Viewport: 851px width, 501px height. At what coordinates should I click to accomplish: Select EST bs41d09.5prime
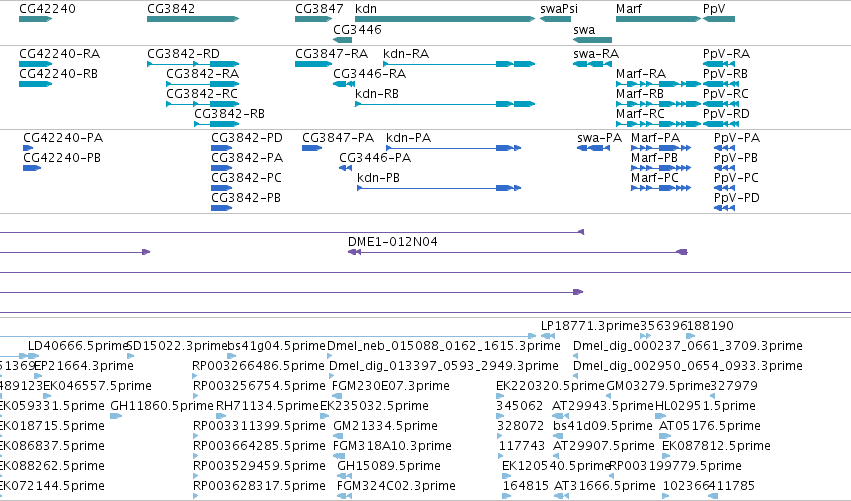tap(558, 436)
